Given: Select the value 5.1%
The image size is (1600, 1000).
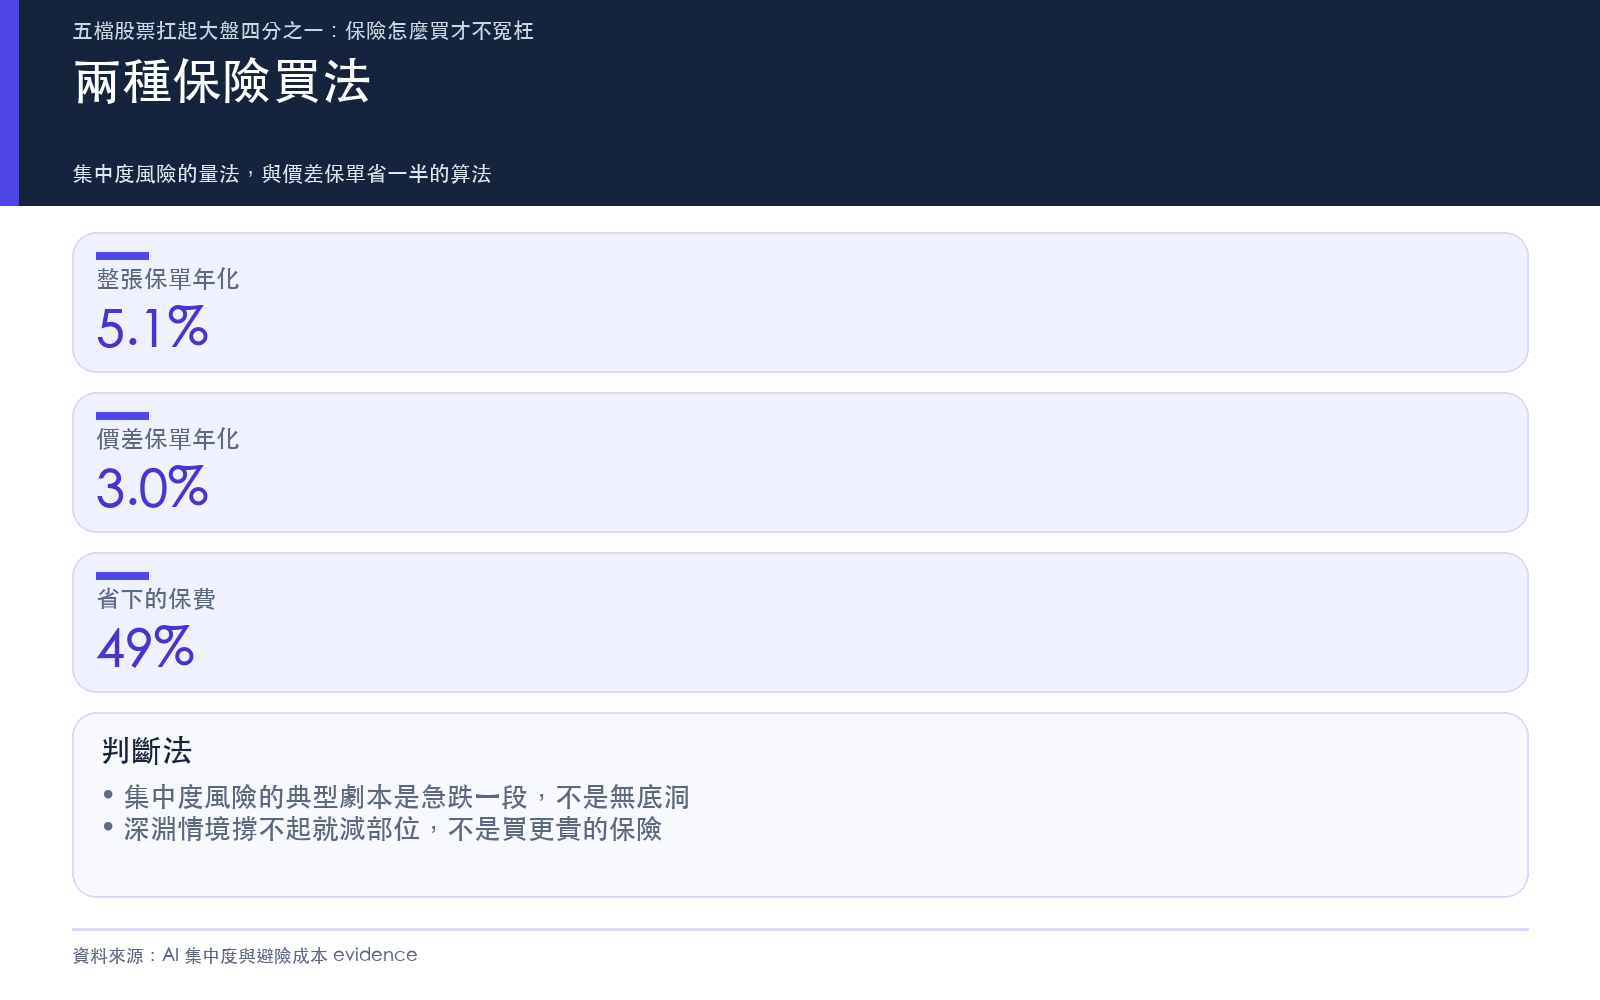Looking at the screenshot, I should pyautogui.click(x=152, y=328).
